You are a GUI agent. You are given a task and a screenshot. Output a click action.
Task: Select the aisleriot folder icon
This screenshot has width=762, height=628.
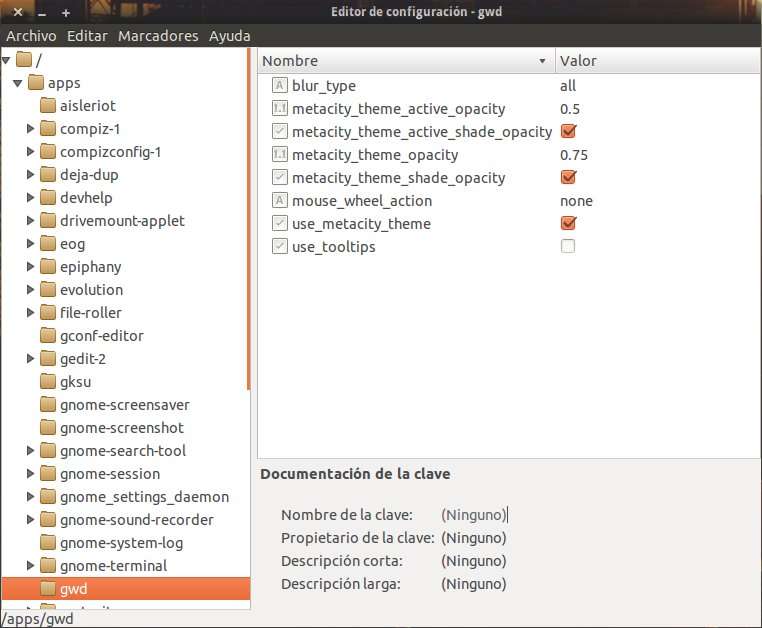48,106
